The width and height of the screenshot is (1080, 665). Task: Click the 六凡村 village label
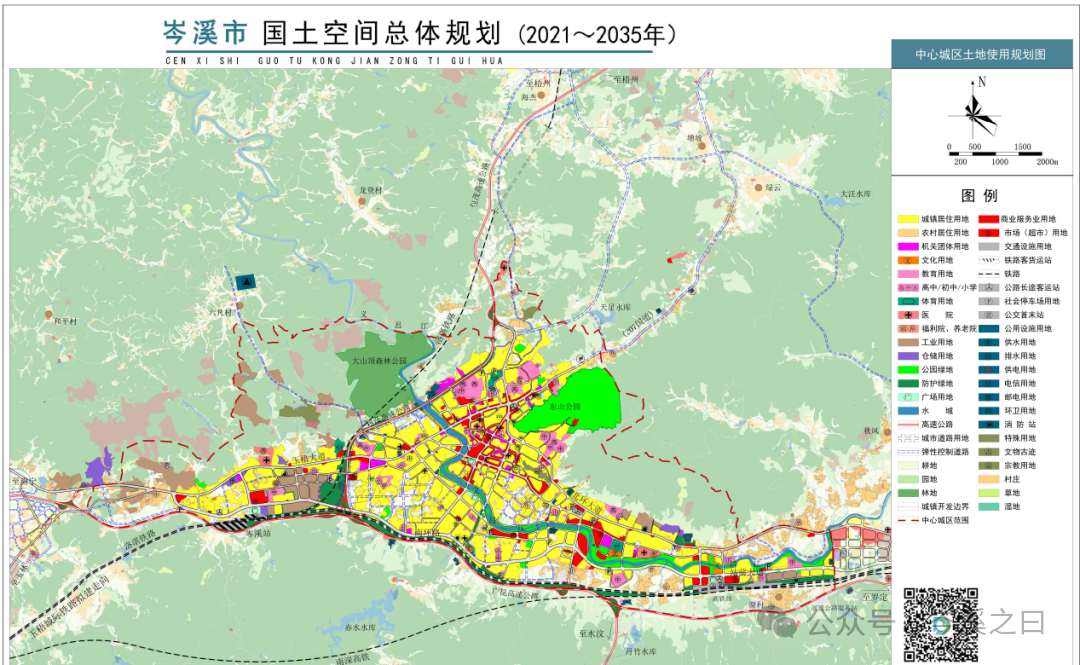tap(221, 313)
